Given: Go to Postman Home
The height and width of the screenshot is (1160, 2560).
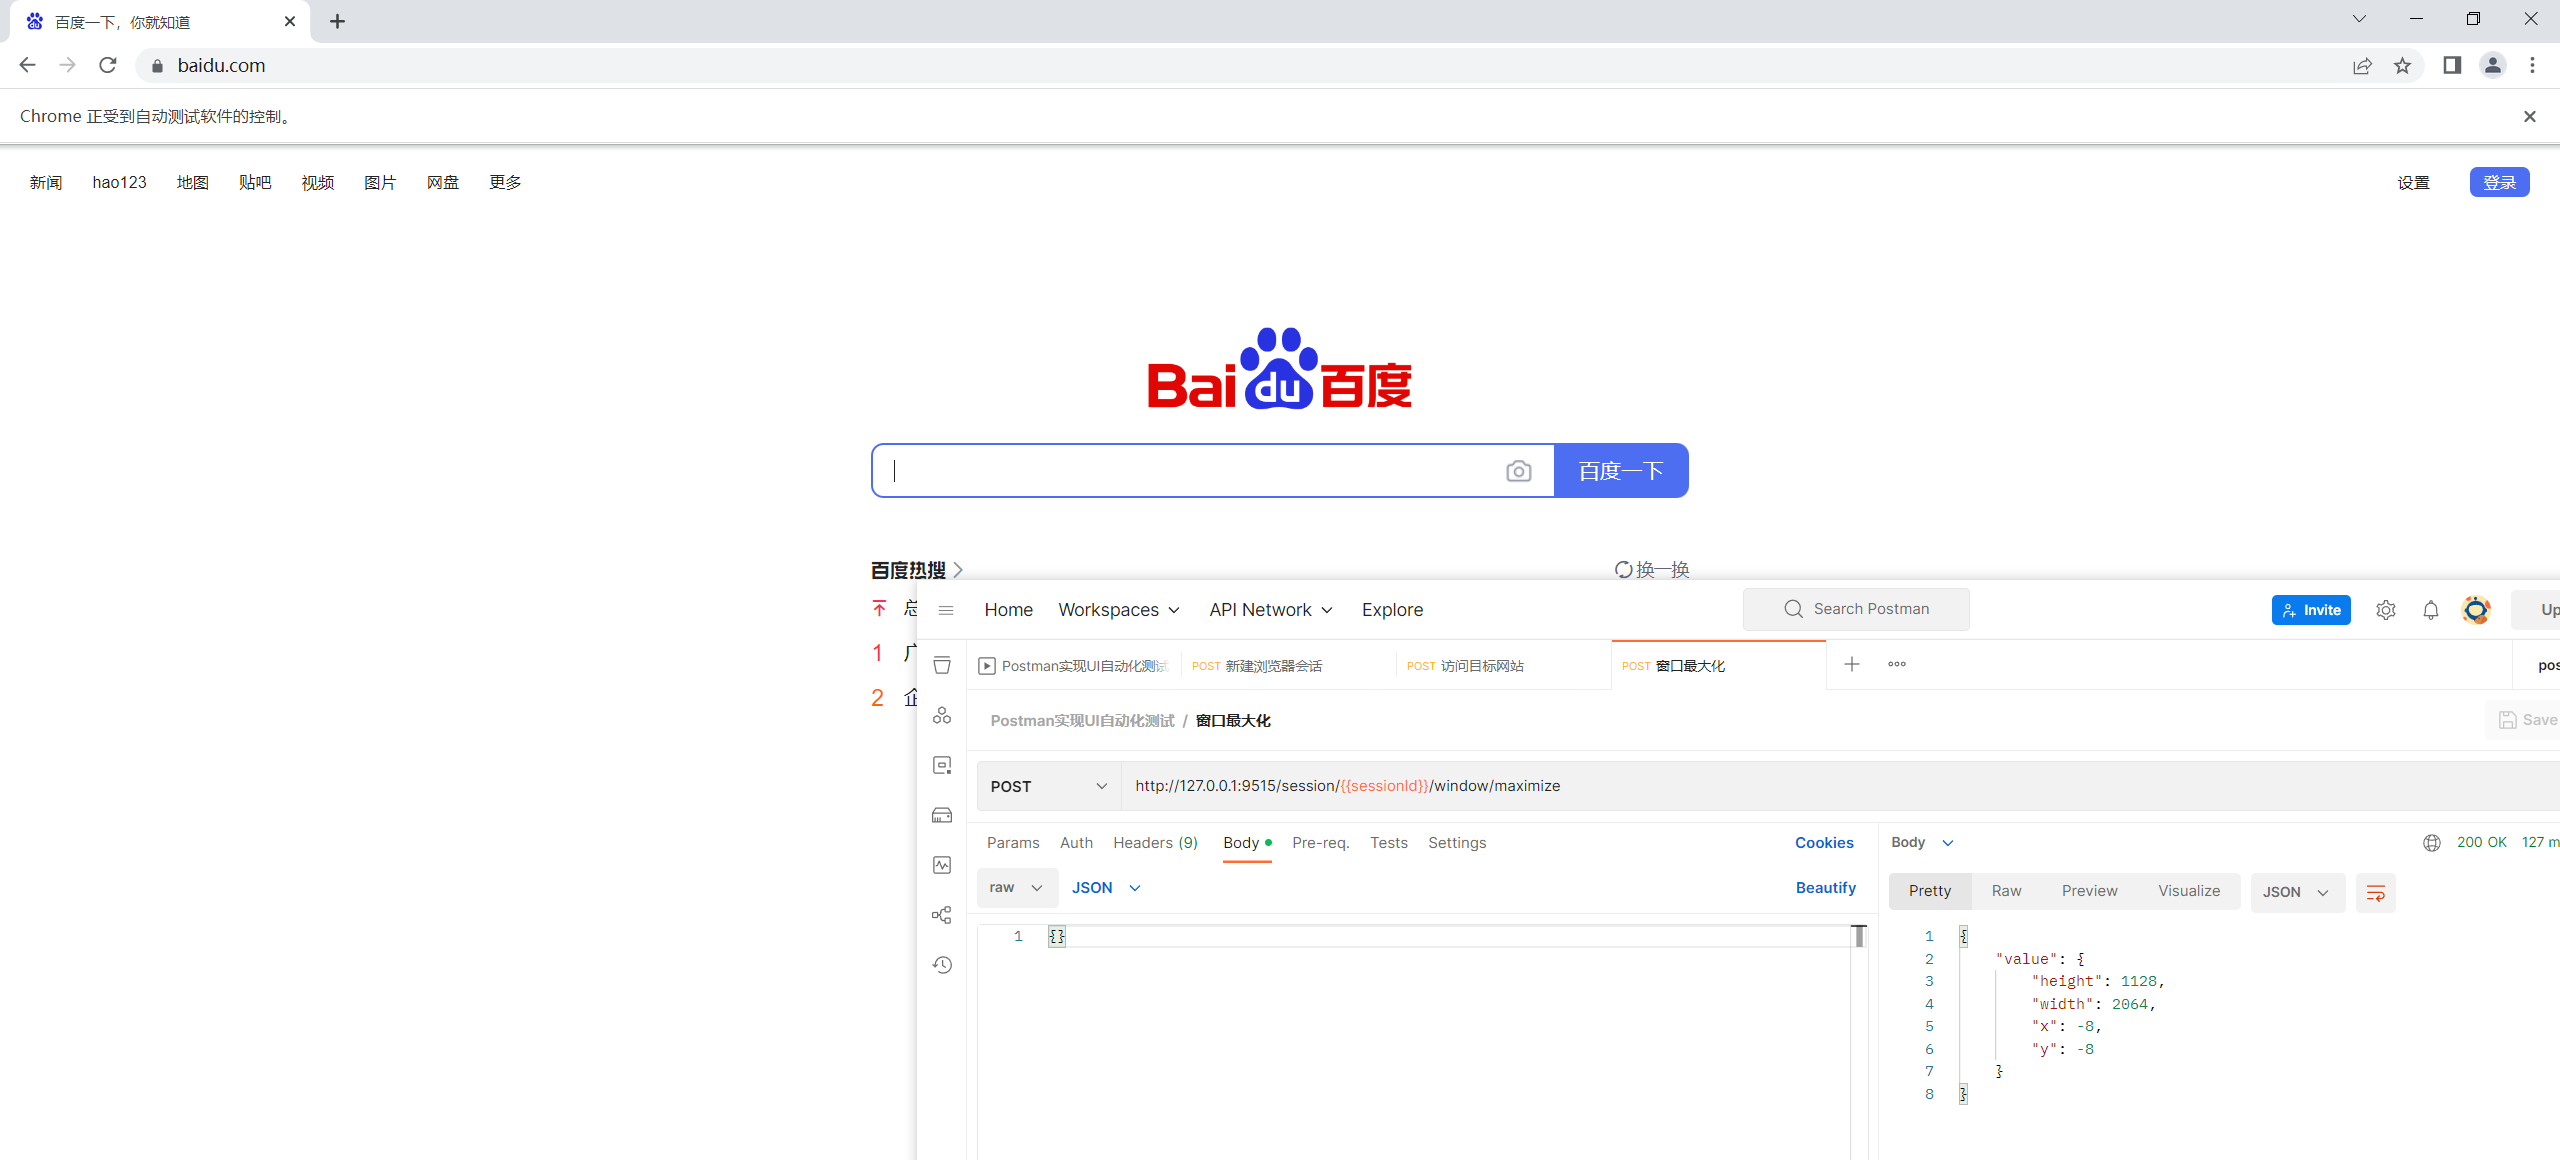Looking at the screenshot, I should pyautogui.click(x=1008, y=610).
